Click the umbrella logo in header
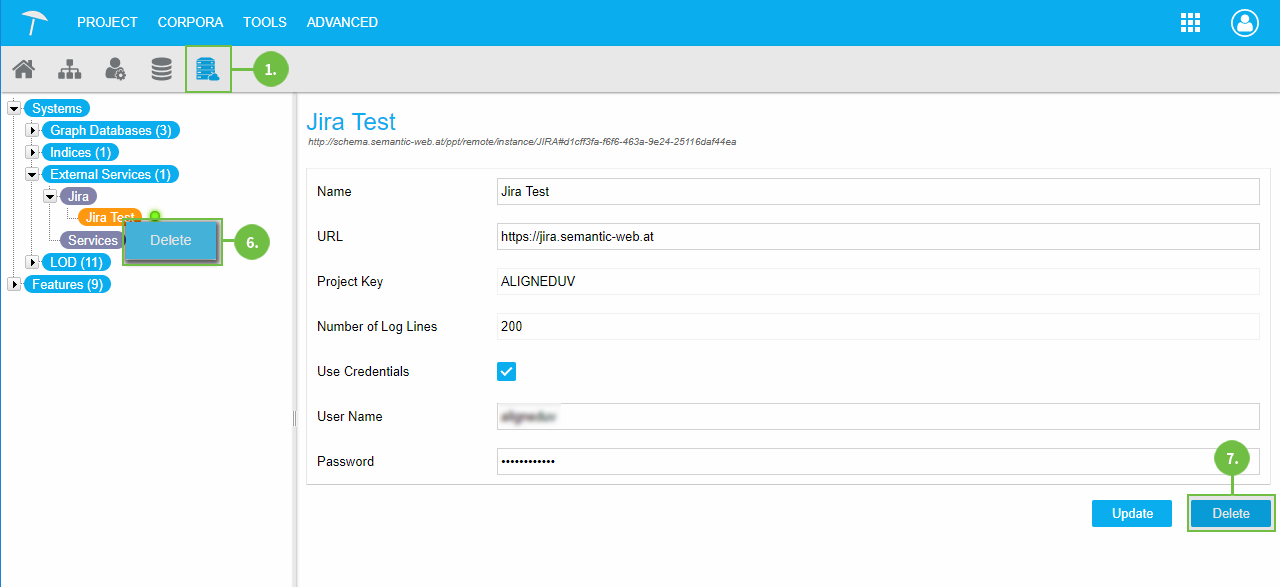1280x587 pixels. point(35,22)
